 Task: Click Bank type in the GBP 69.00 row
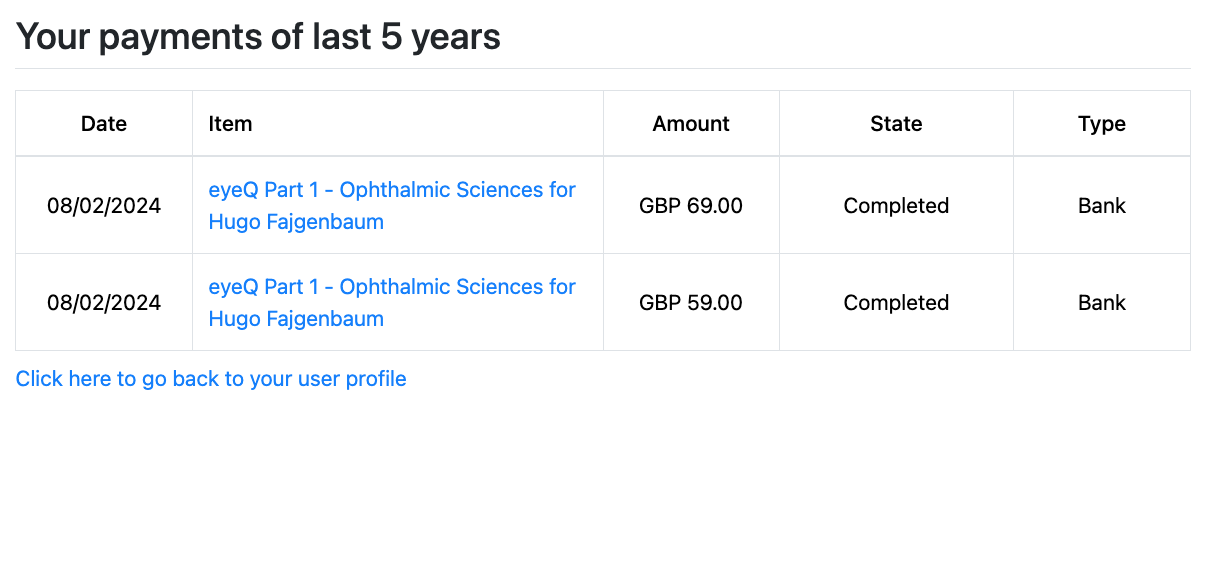1102,206
